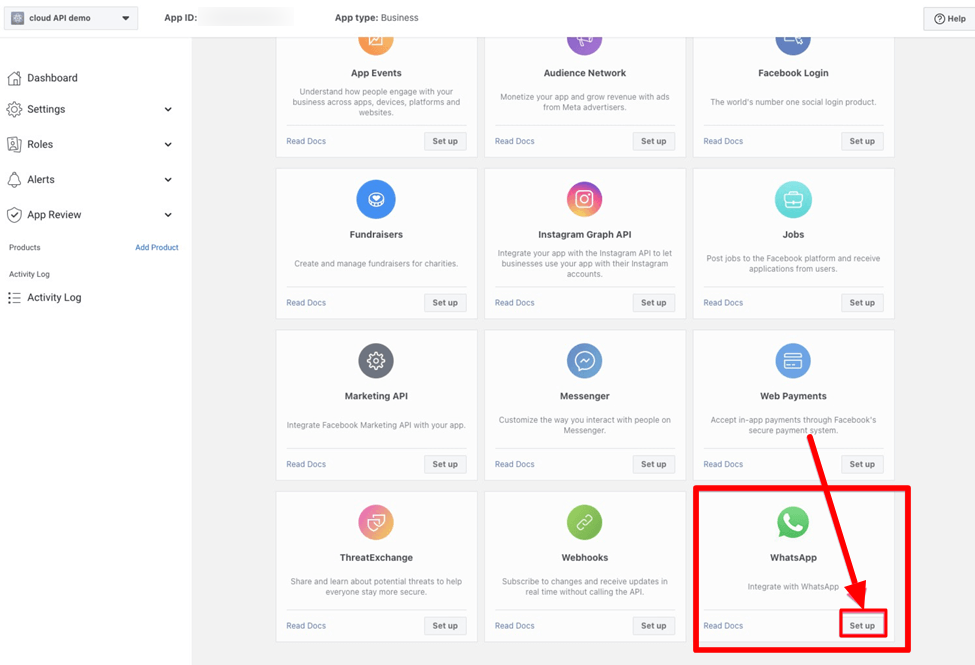Click the Activity Log list icon

pyautogui.click(x=14, y=298)
